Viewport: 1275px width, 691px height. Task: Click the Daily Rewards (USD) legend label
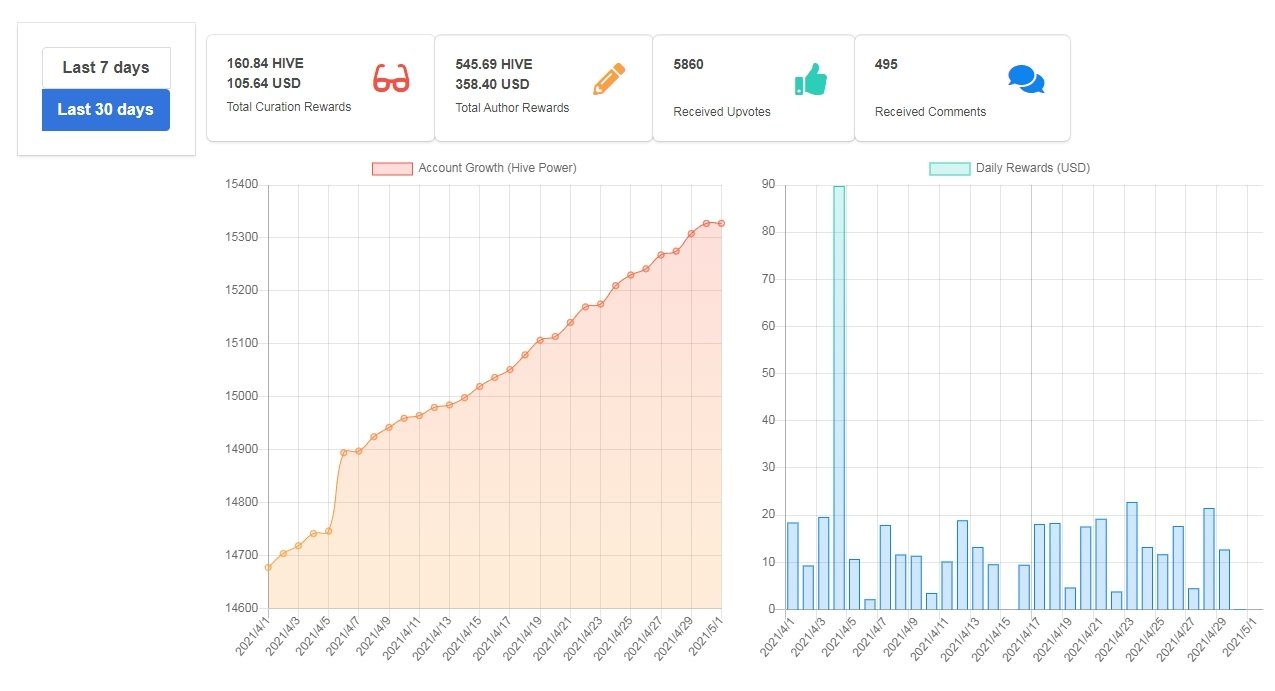tap(1033, 168)
